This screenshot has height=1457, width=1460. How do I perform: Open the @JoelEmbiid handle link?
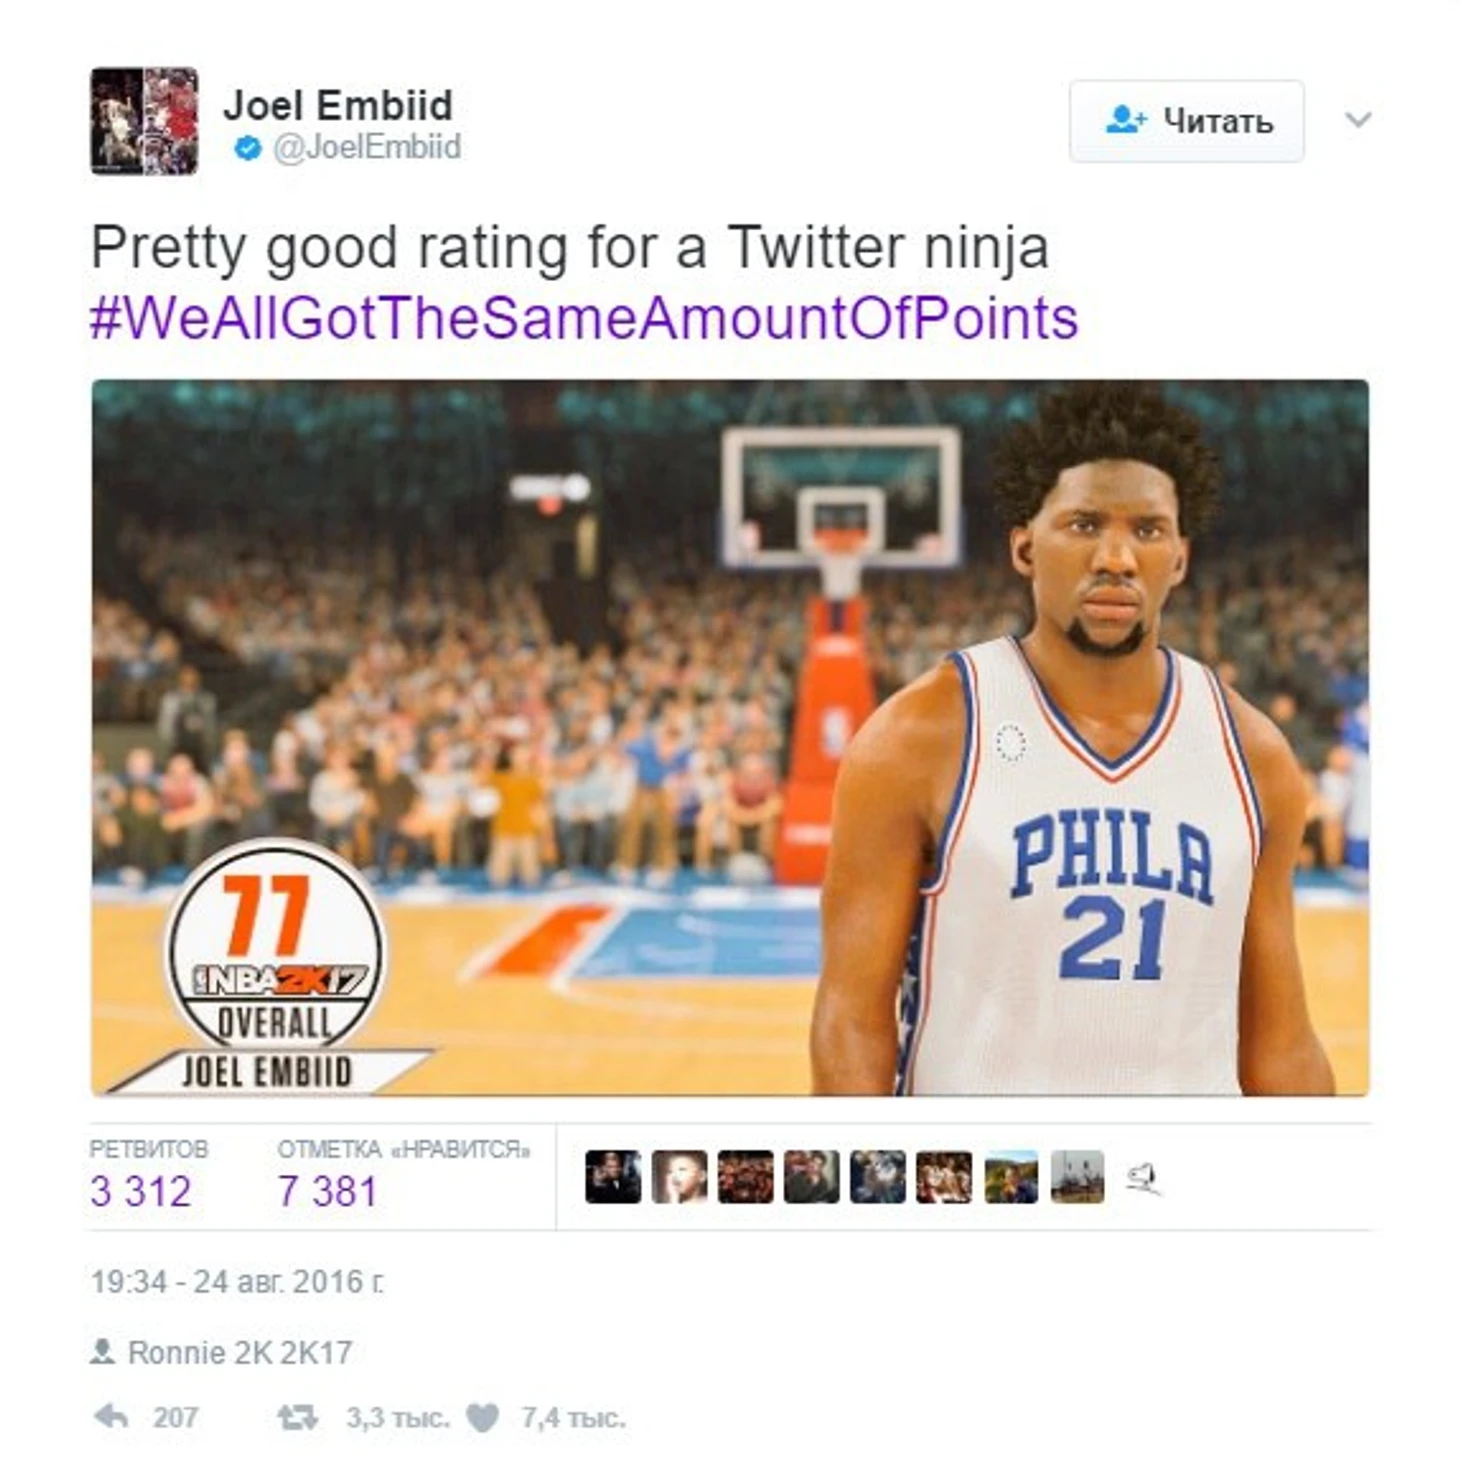(x=366, y=148)
